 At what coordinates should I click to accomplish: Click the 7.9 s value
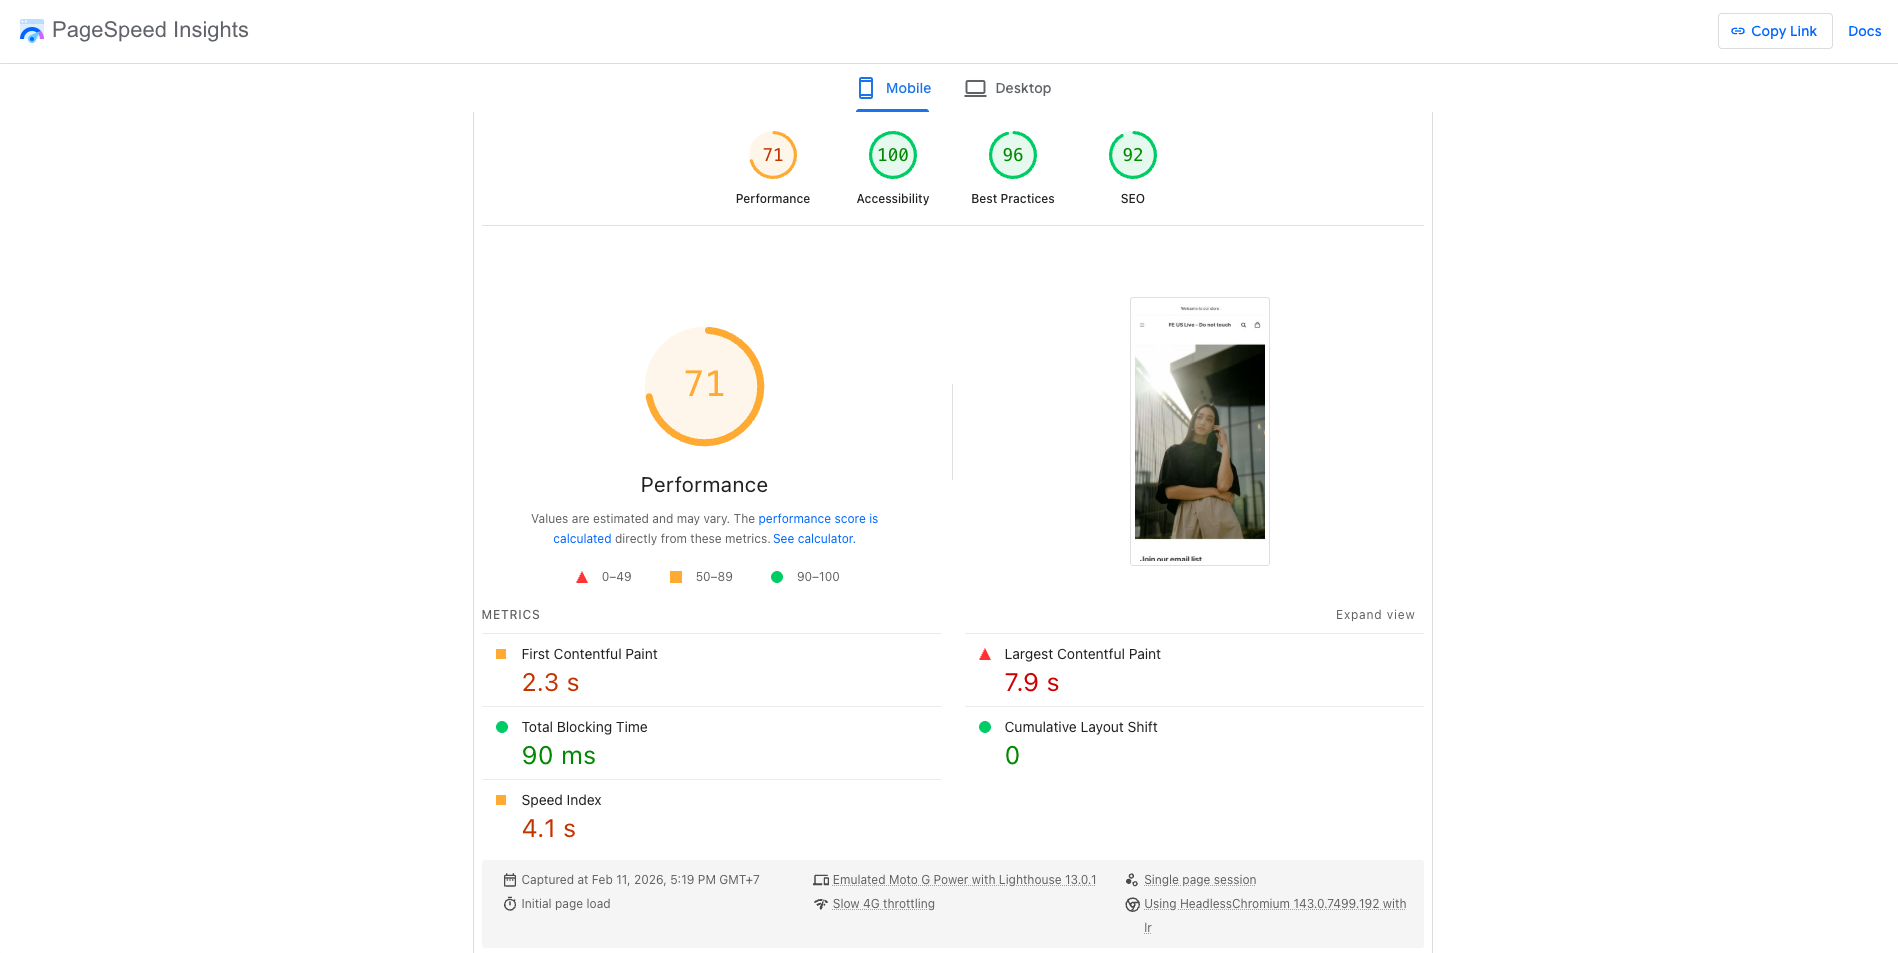1031,683
